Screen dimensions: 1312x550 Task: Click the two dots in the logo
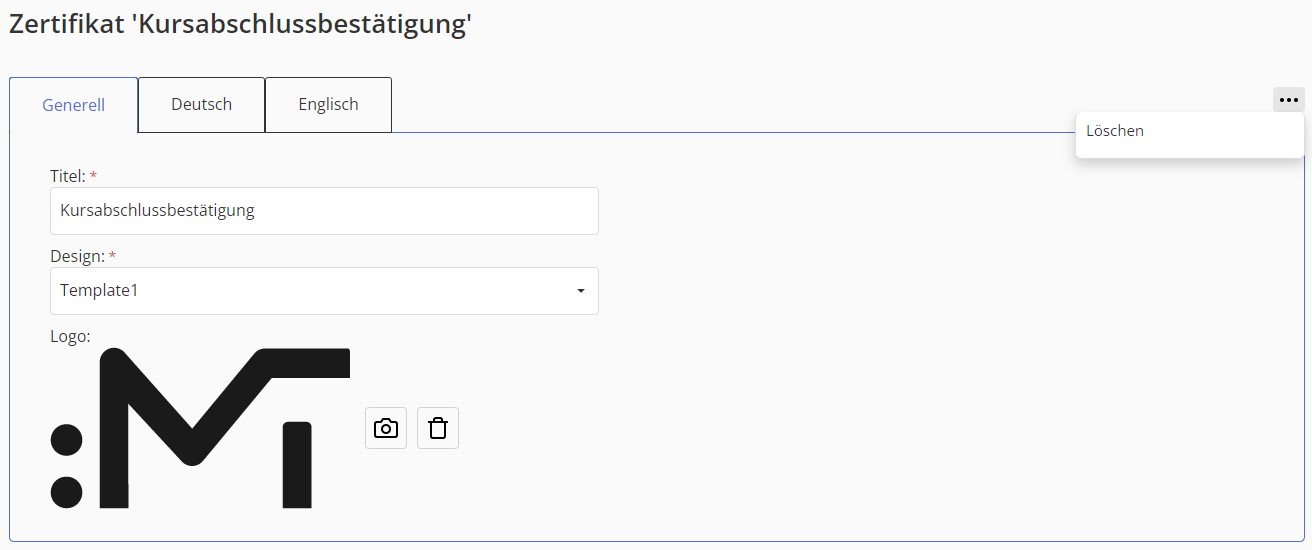66,466
